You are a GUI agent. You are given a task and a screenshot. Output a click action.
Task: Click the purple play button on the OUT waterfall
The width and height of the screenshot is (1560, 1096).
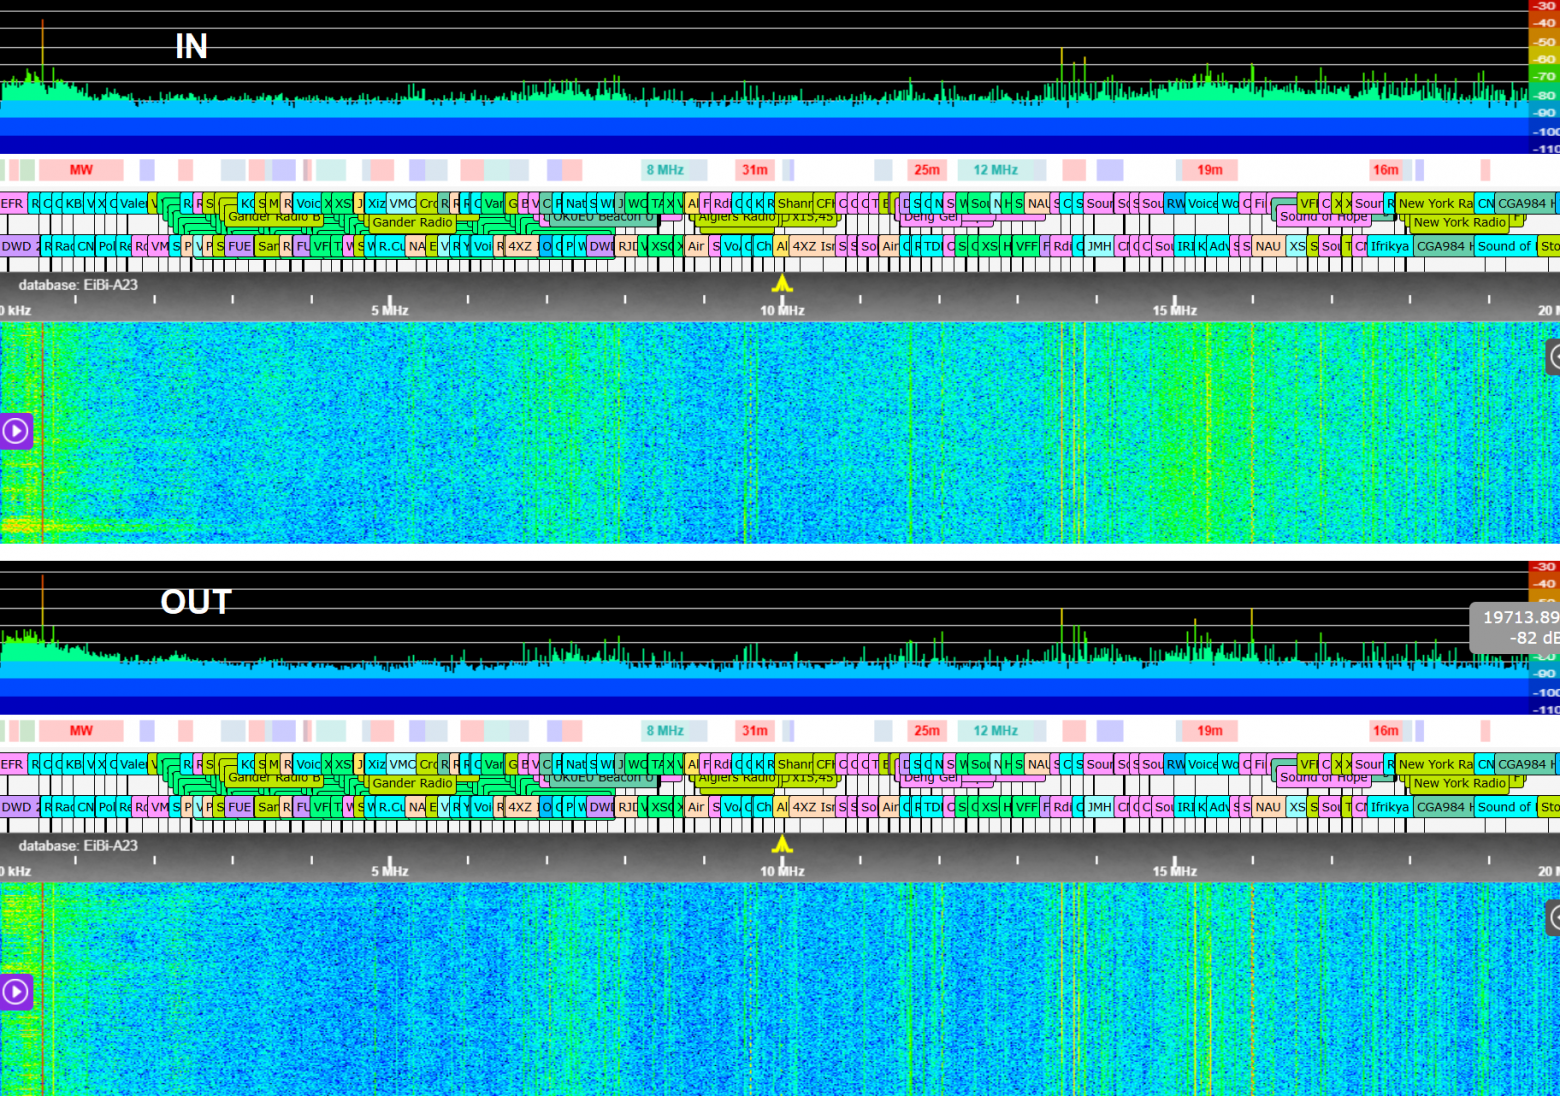point(16,991)
